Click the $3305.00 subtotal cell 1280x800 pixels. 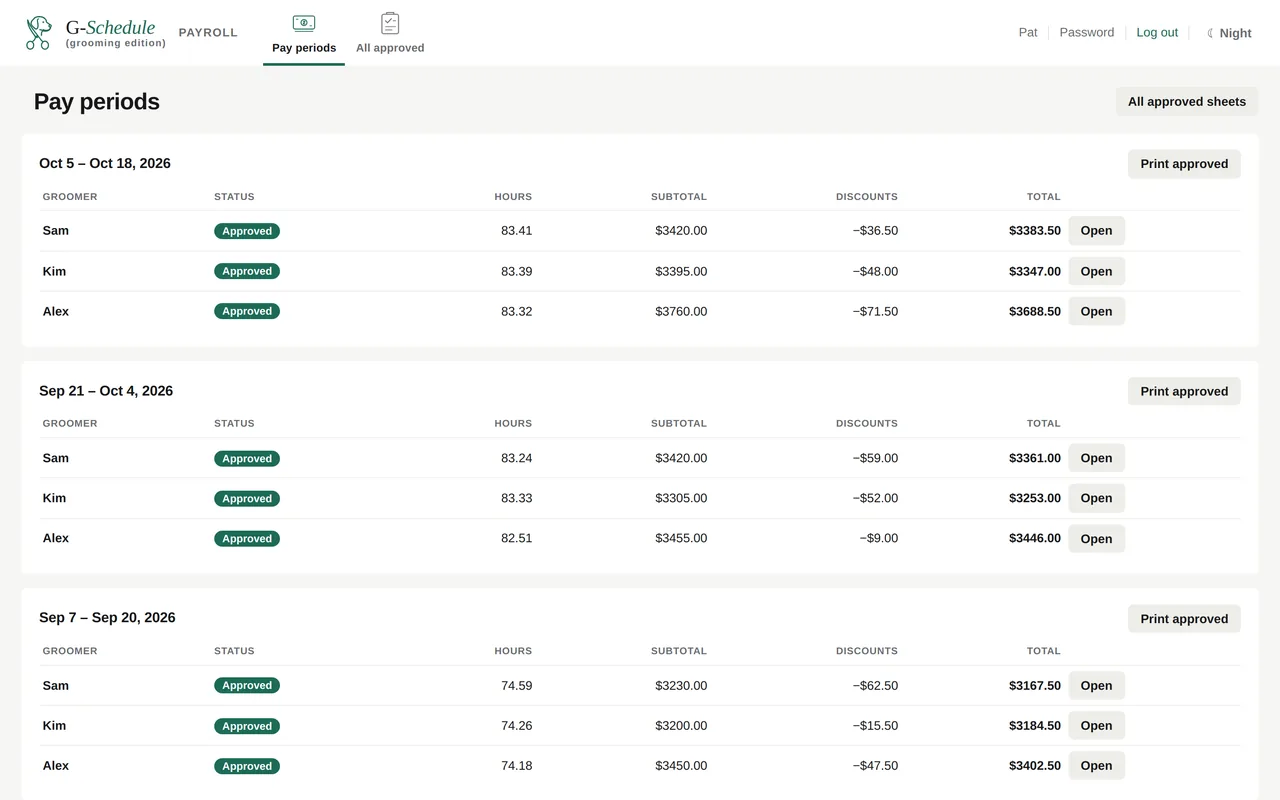coord(681,498)
